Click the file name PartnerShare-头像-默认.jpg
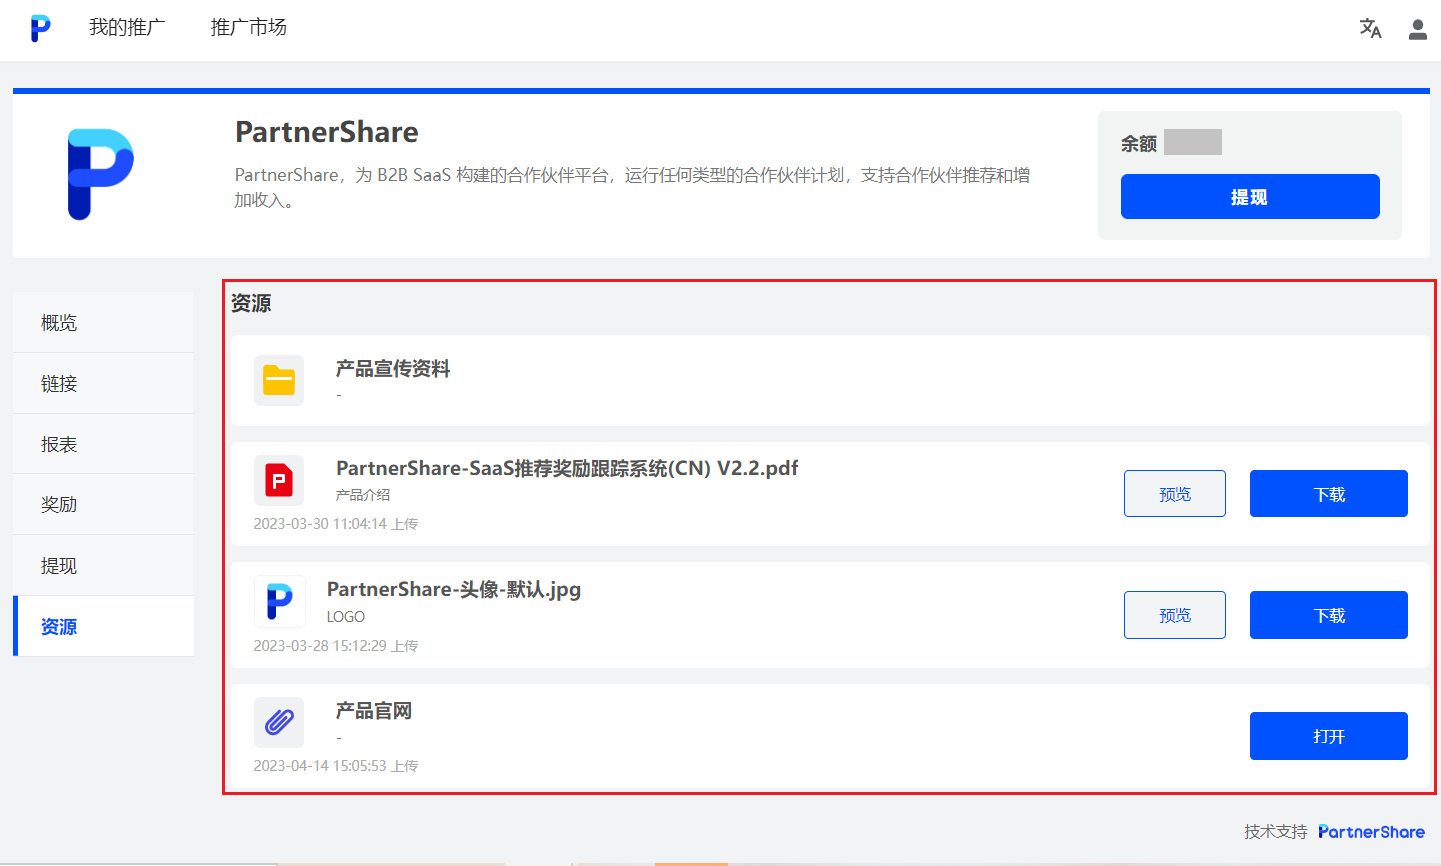Screen dimensions: 1441x866 [x=454, y=589]
